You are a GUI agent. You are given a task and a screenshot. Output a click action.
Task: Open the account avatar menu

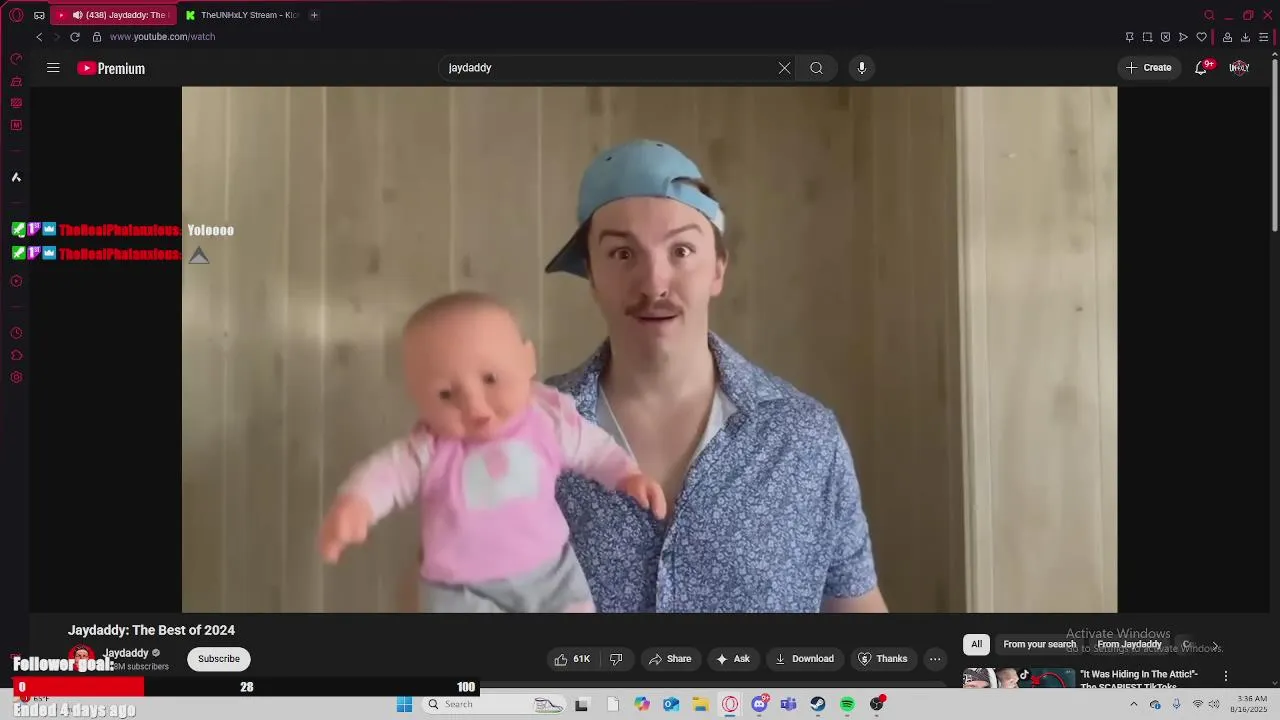click(x=1239, y=68)
